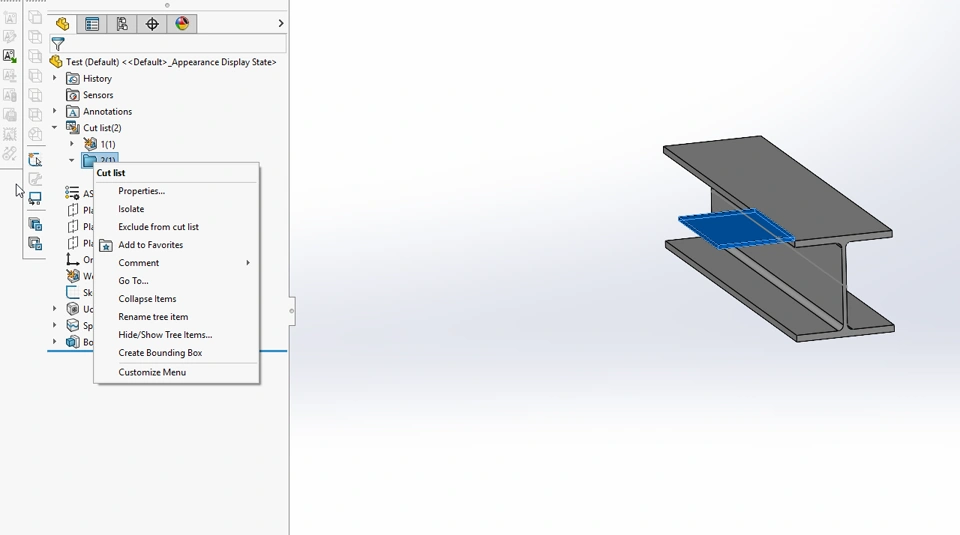Click the material list icon in tree
Image resolution: width=960 pixels, height=535 pixels.
click(x=72, y=193)
